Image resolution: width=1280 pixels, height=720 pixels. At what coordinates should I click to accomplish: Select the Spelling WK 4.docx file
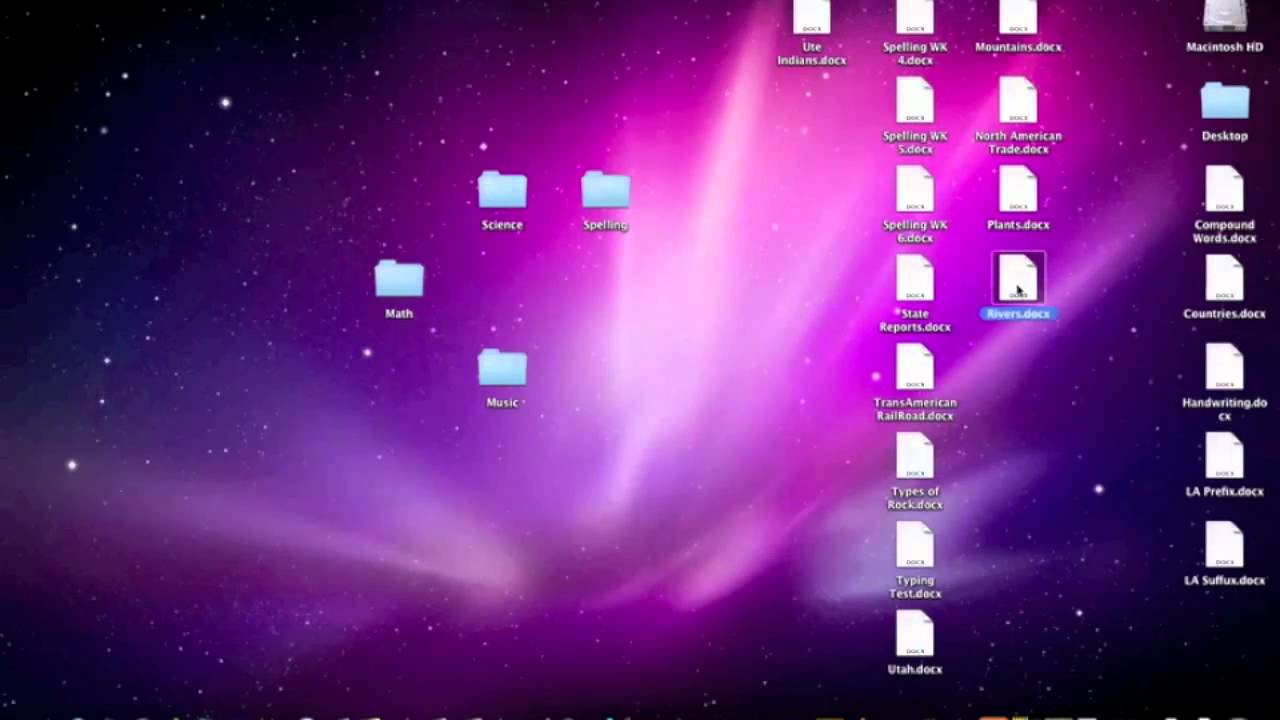point(915,17)
